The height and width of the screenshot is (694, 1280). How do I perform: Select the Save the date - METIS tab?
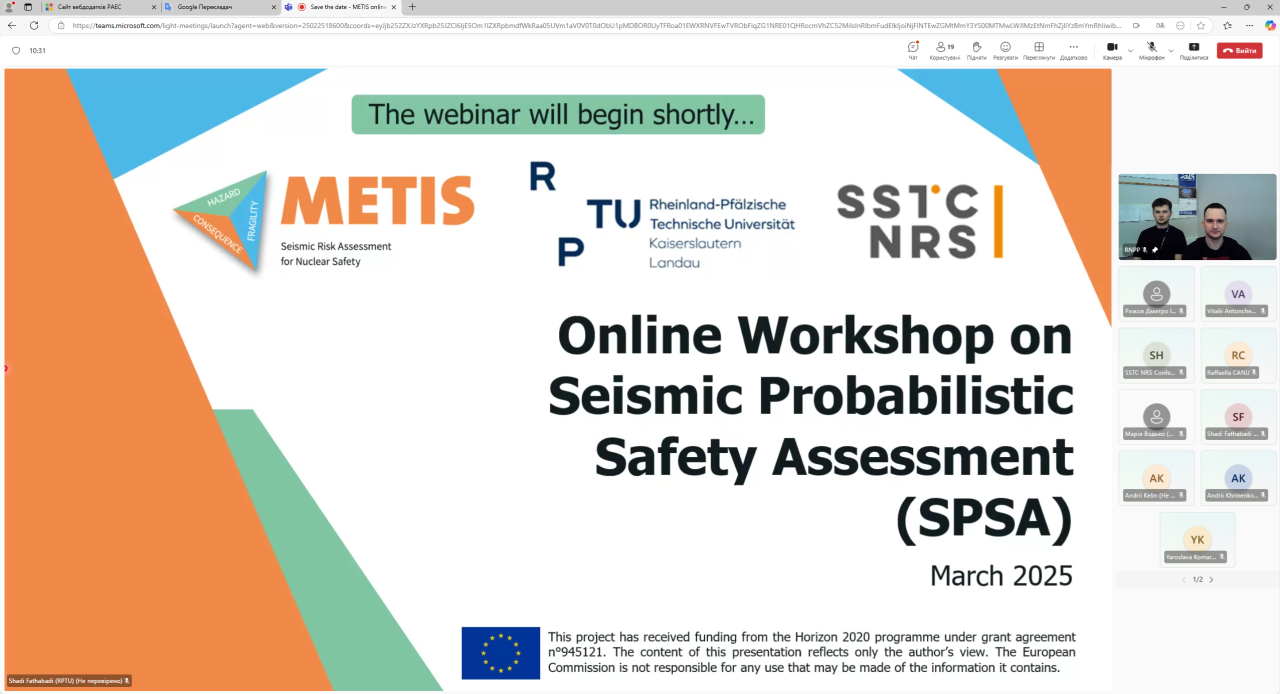[x=341, y=7]
